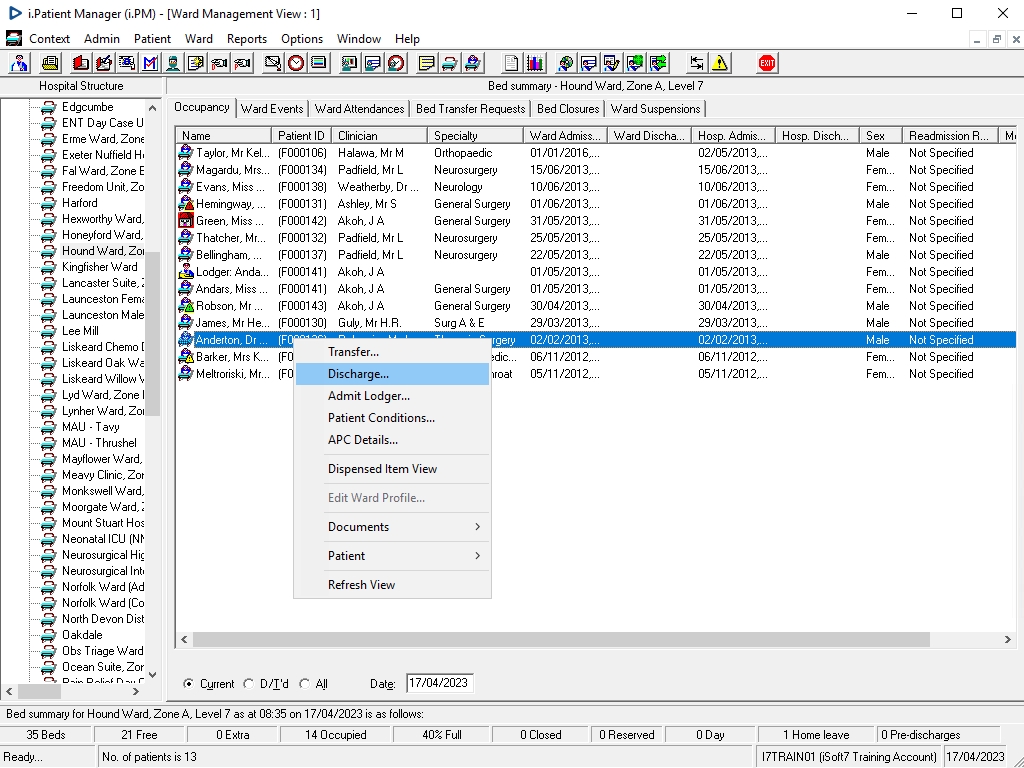
Task: Click the globe with person toolbar icon
Action: pyautogui.click(x=566, y=63)
